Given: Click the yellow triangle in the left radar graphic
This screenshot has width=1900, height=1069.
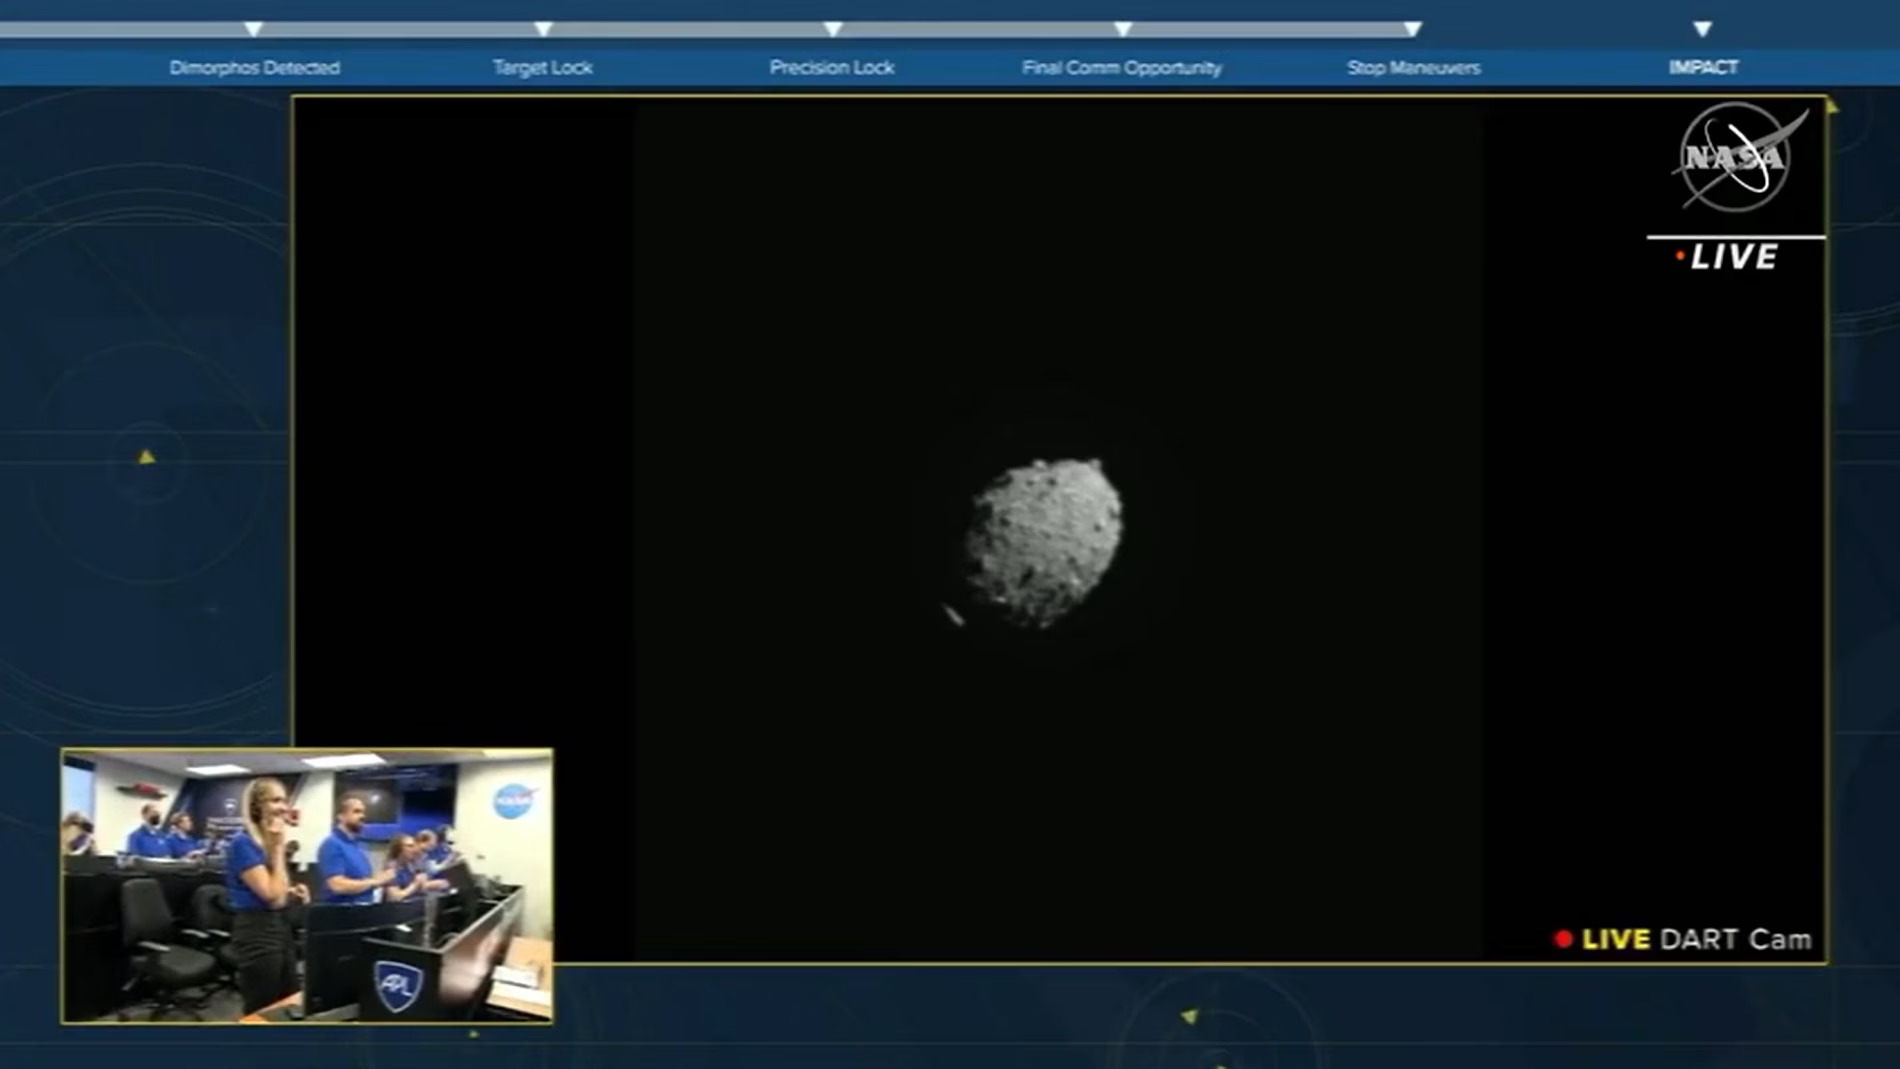Looking at the screenshot, I should point(147,457).
